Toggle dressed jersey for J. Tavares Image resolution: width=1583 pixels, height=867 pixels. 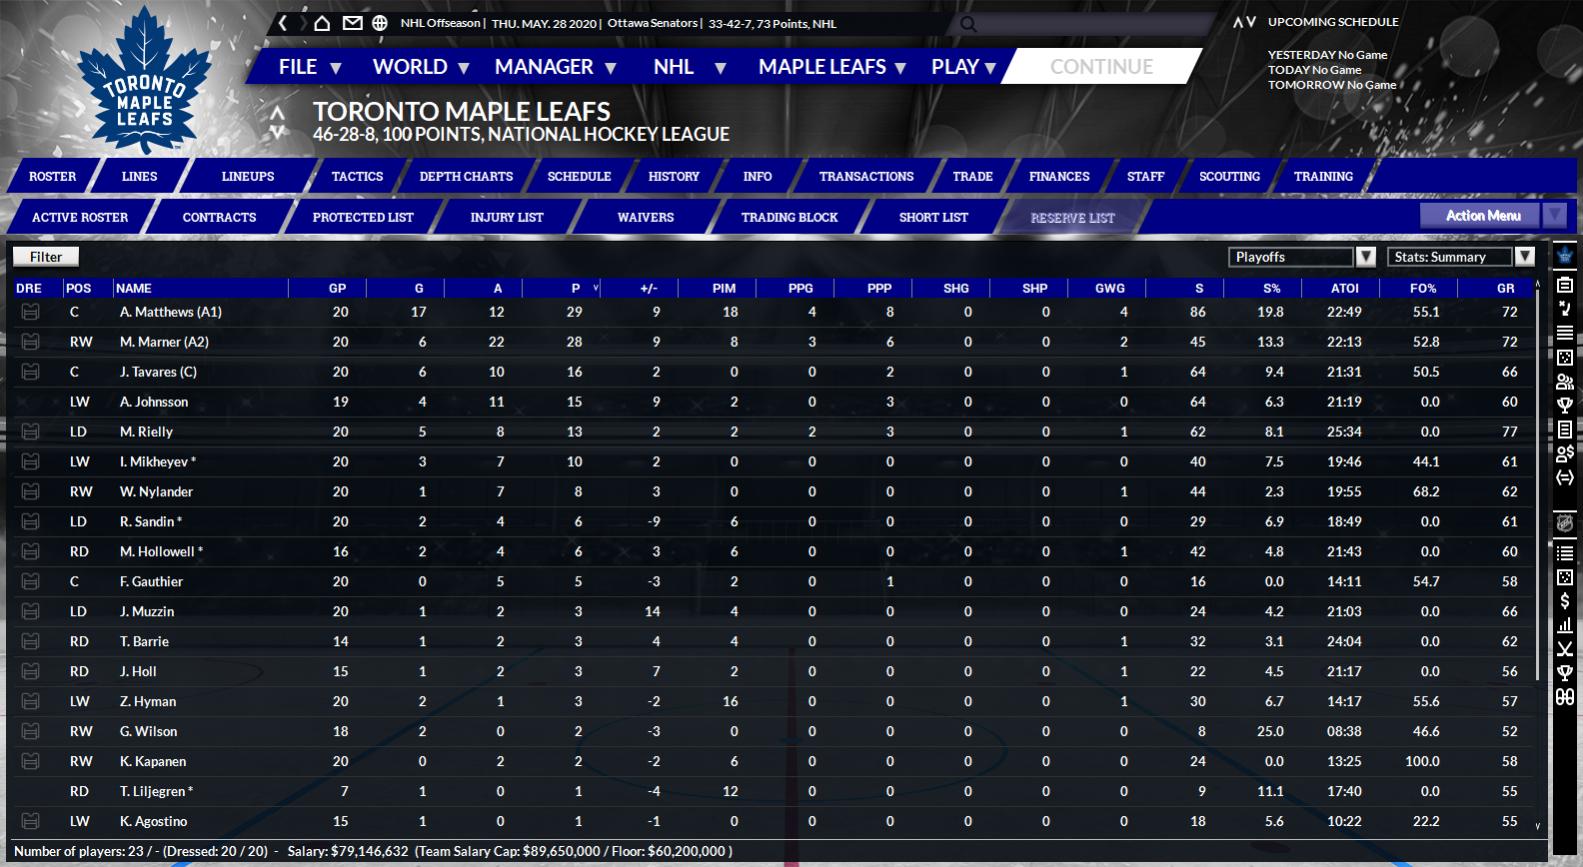pos(30,372)
